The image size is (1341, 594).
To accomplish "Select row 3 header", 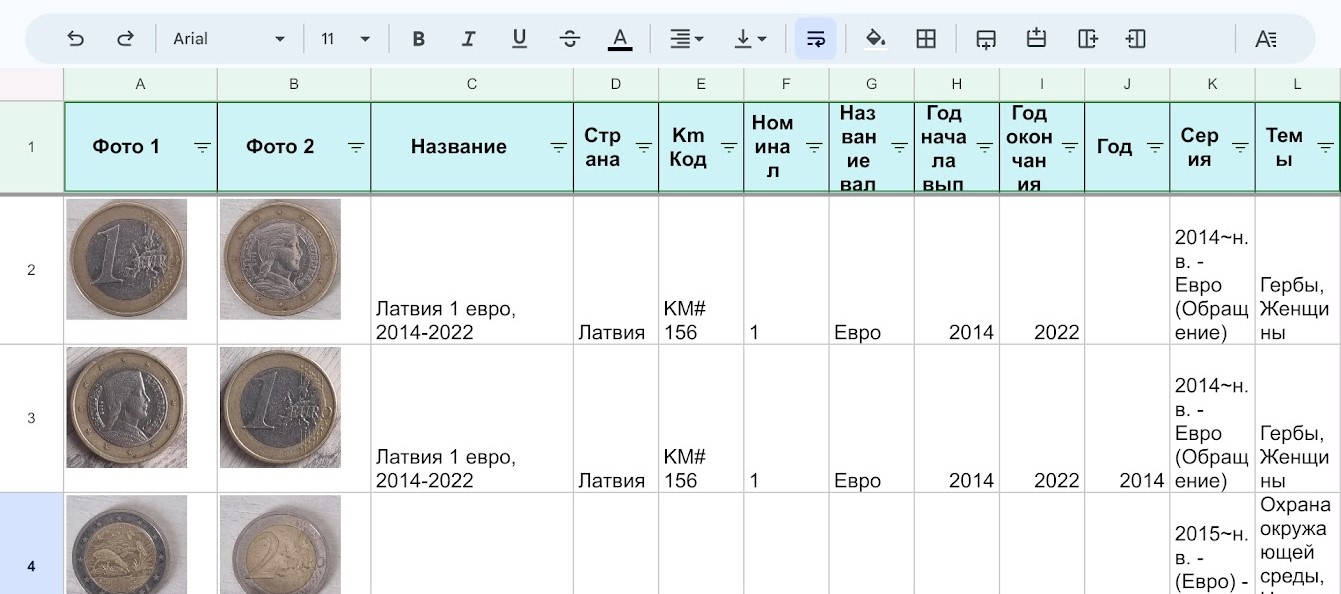I will pos(31,418).
